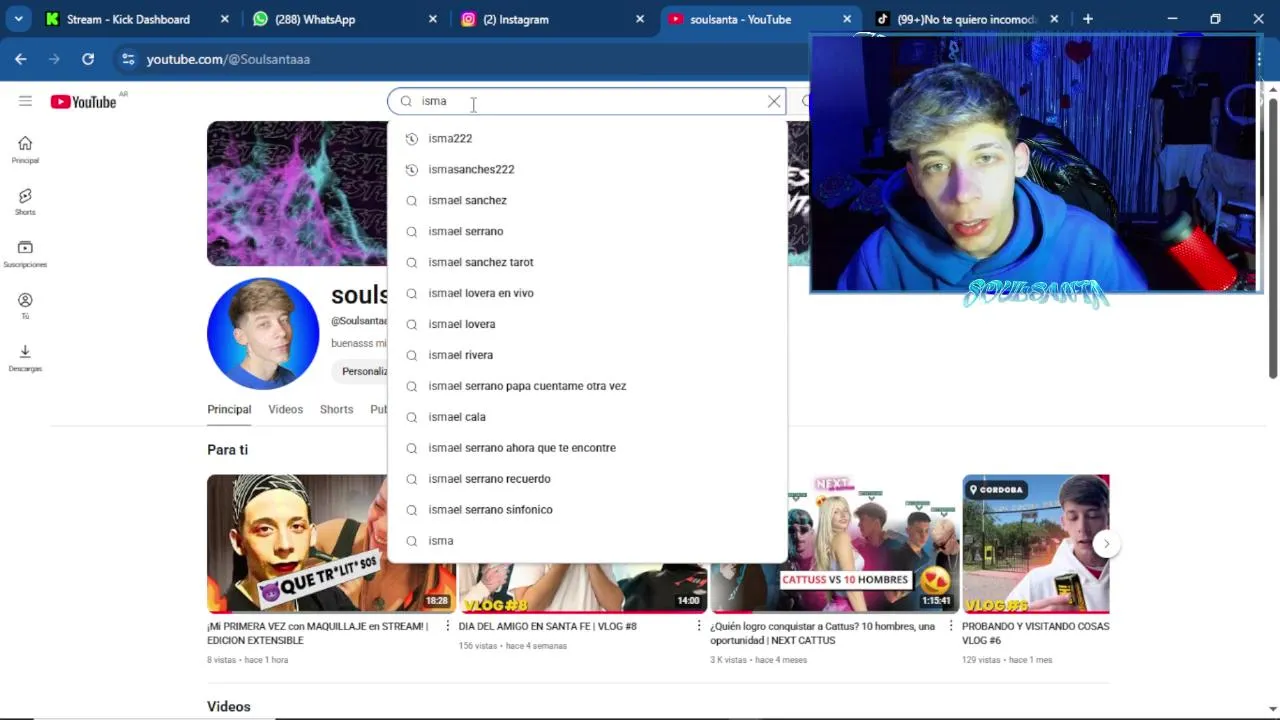Close the Instagram tab
Viewport: 1280px width, 720px height.
[640, 19]
